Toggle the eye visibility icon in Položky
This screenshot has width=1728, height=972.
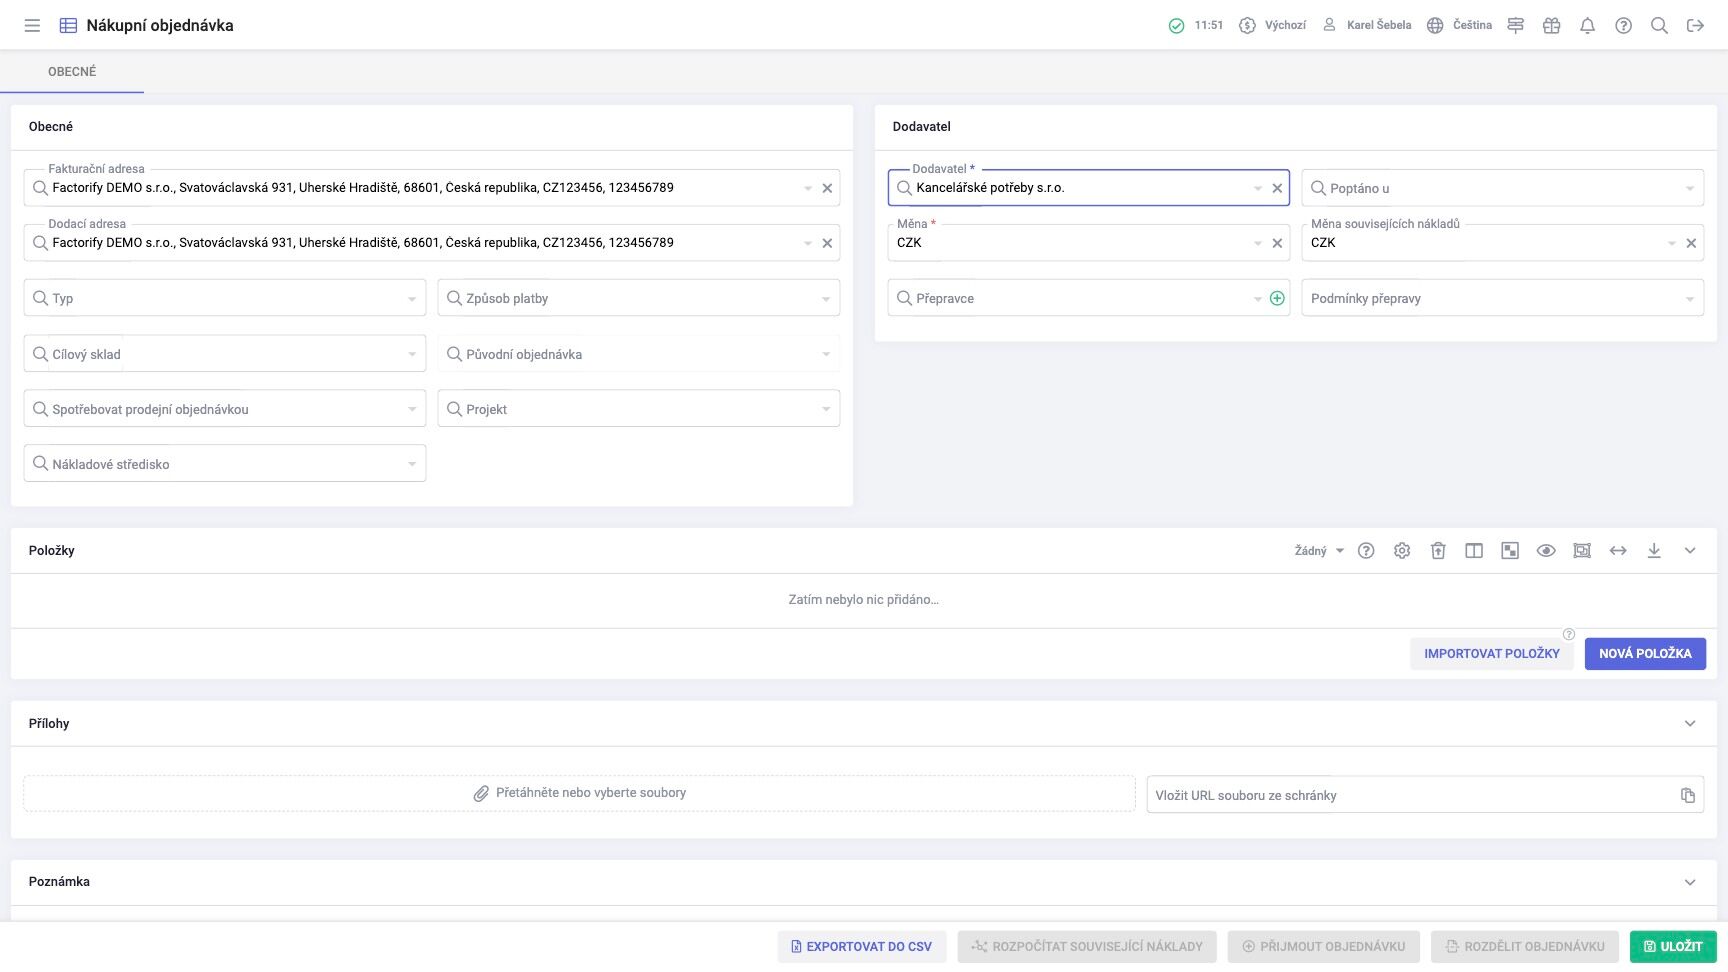tap(1546, 551)
